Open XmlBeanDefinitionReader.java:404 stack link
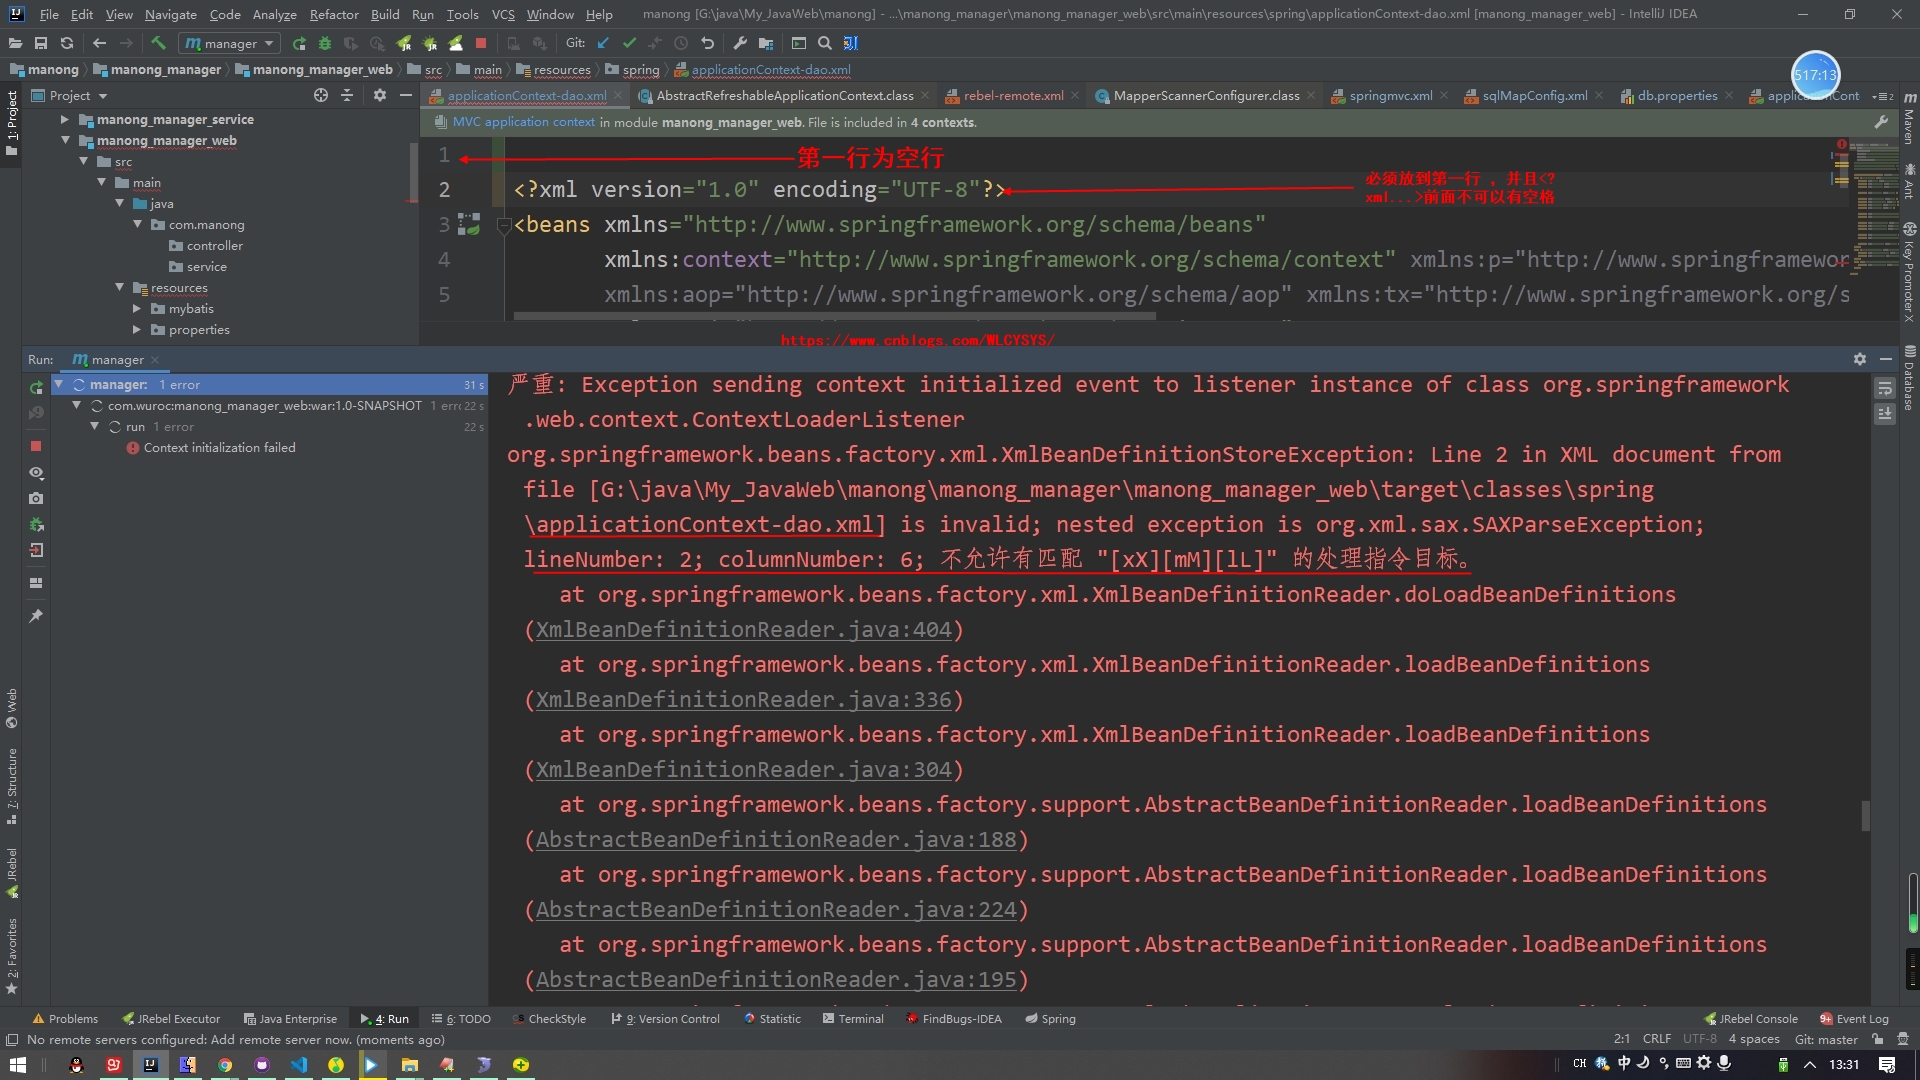This screenshot has height=1080, width=1920. click(x=743, y=630)
